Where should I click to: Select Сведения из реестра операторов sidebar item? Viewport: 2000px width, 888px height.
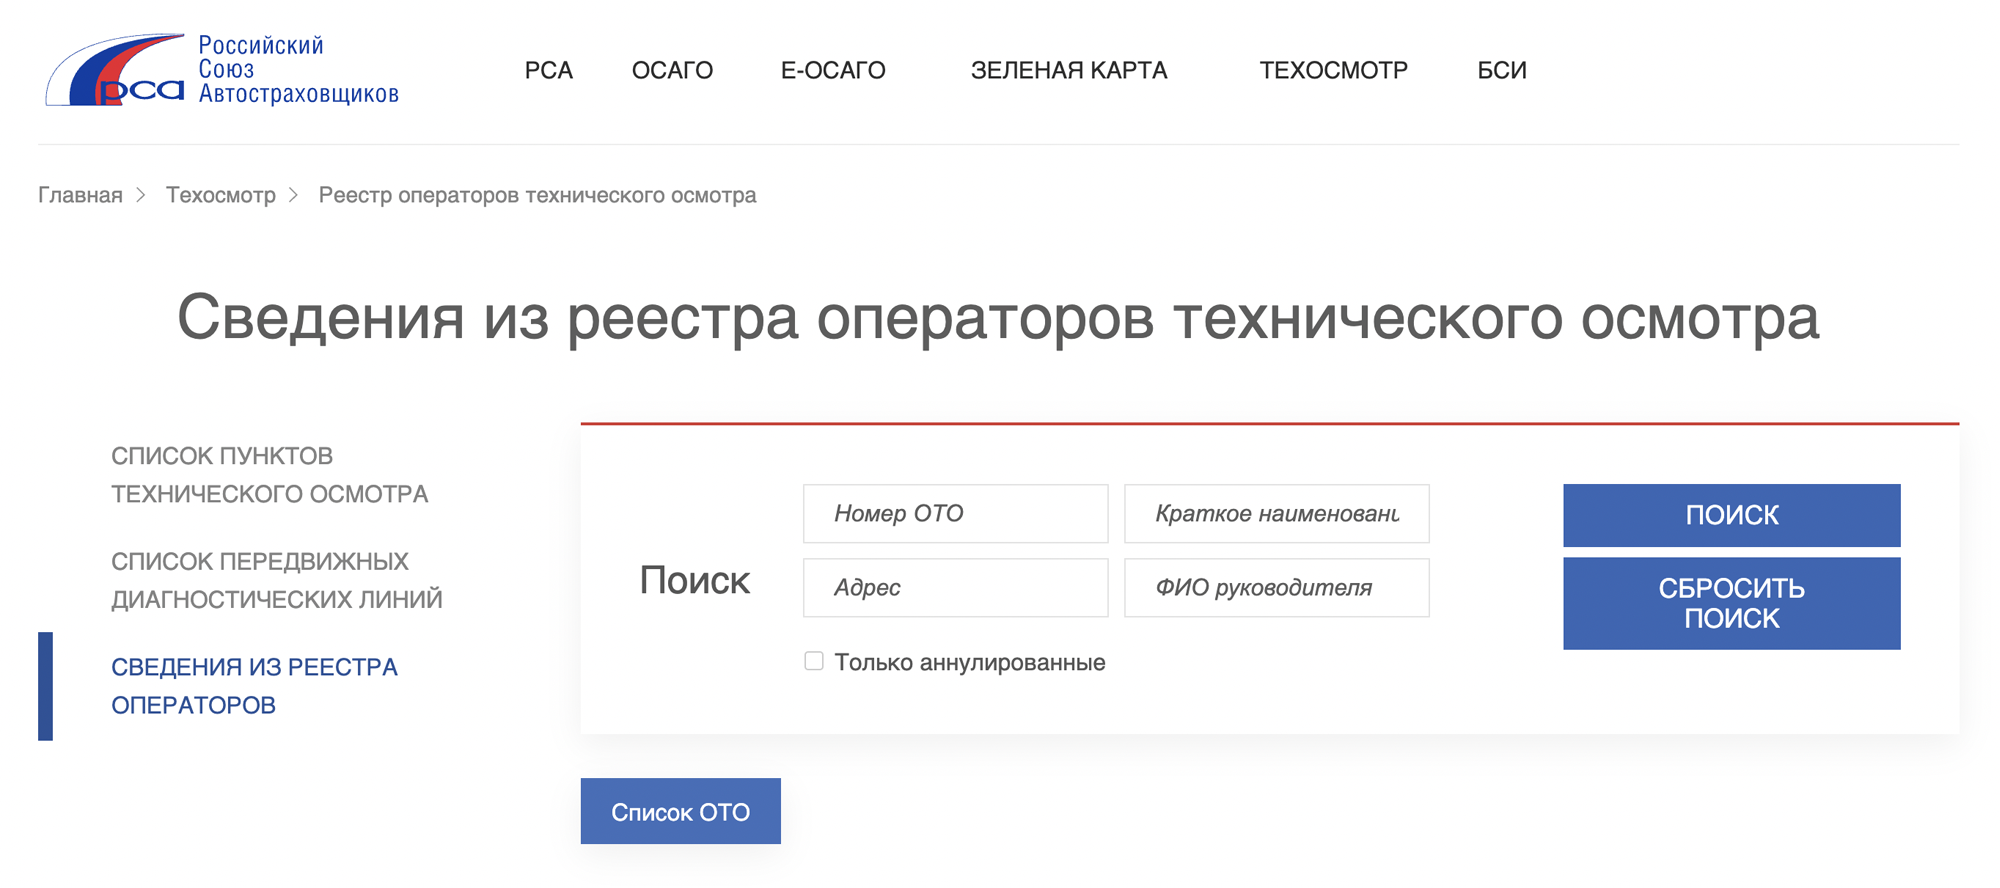coord(254,686)
